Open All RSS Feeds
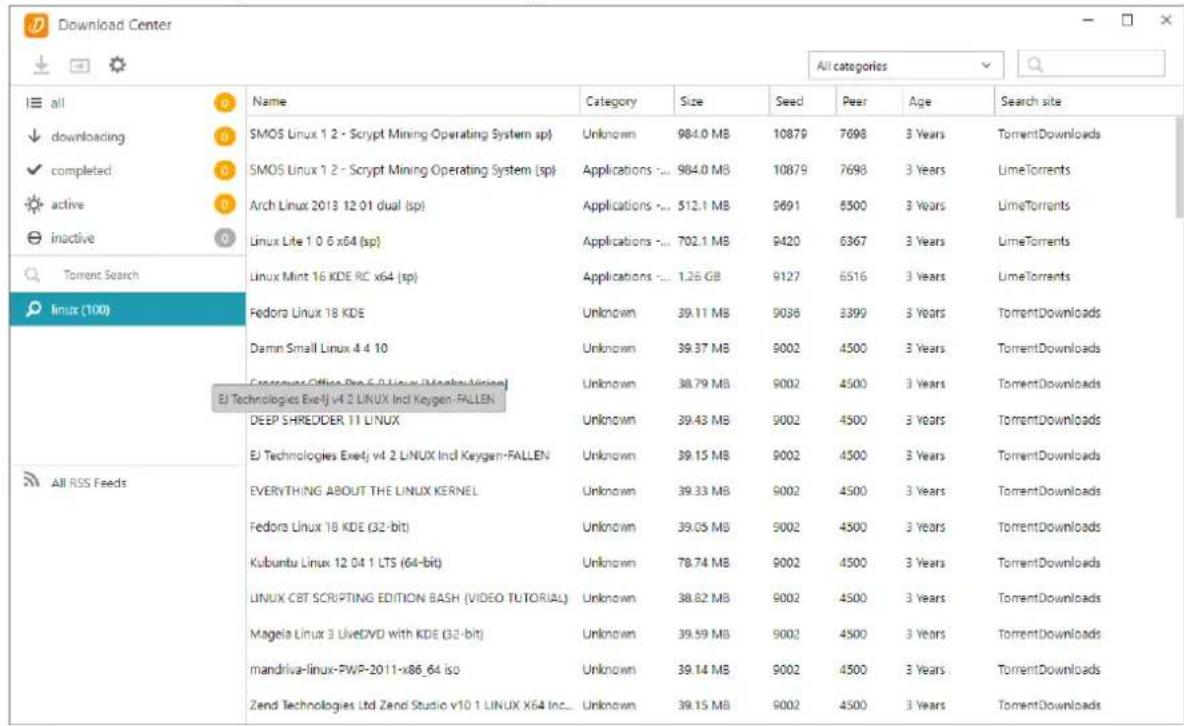Screen dimensions: 1184x726 [88, 482]
